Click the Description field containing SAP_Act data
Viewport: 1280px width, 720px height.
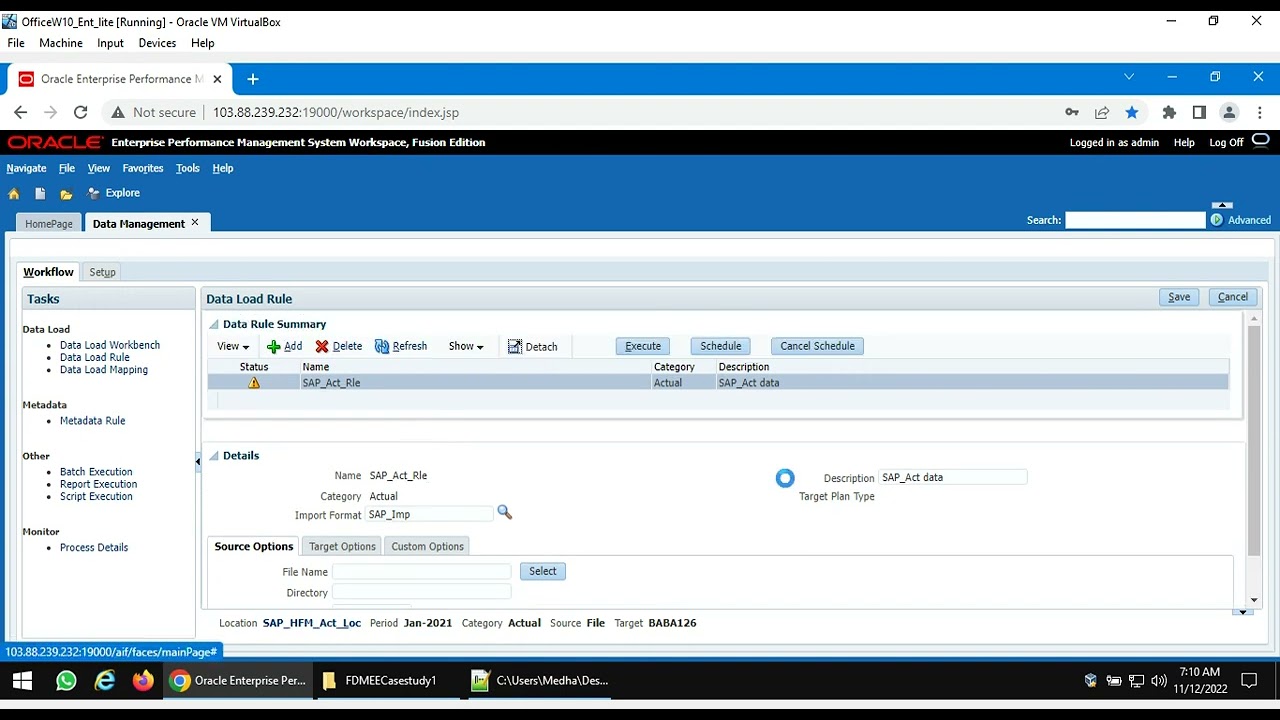click(x=953, y=478)
